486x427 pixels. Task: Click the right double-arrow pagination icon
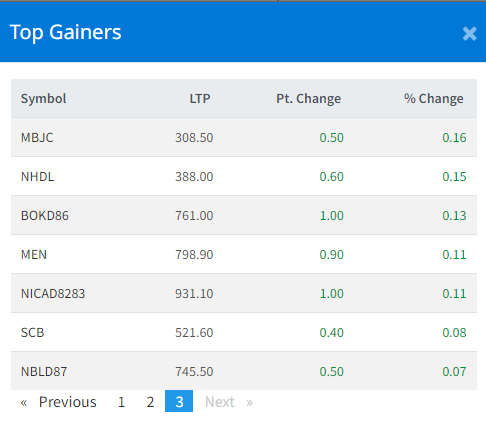(x=249, y=402)
